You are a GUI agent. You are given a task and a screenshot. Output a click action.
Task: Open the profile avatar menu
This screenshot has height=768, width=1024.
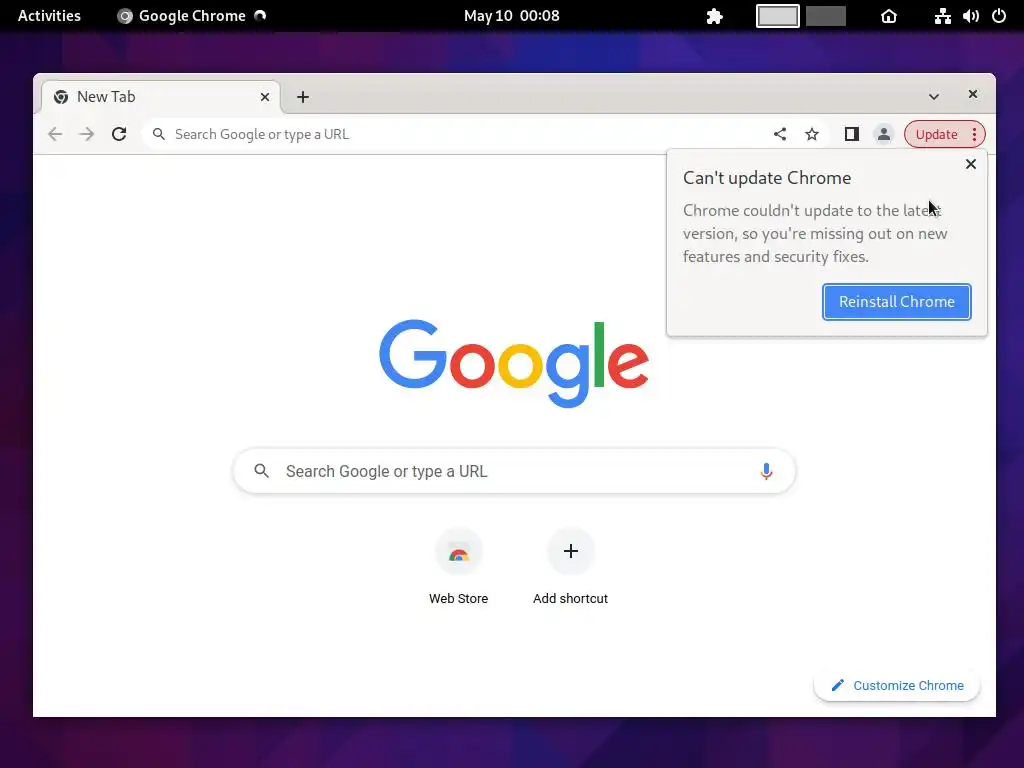884,135
